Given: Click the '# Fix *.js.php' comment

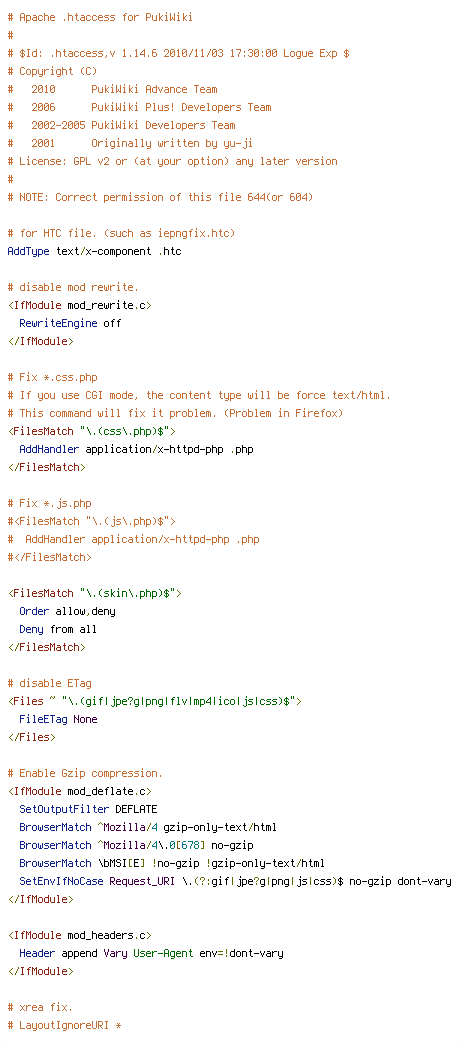Looking at the screenshot, I should [49, 503].
